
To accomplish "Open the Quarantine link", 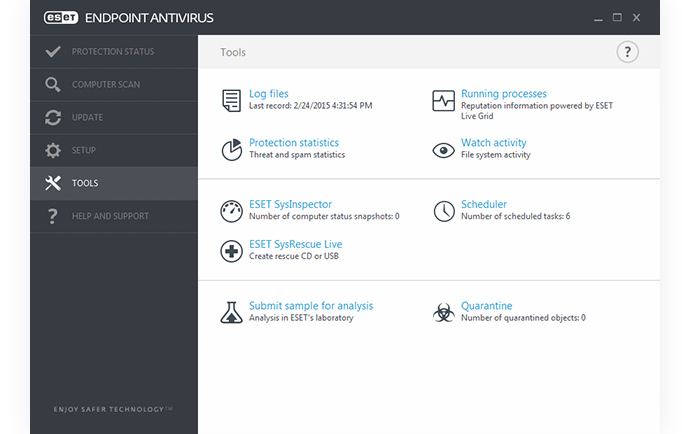I will coord(487,305).
